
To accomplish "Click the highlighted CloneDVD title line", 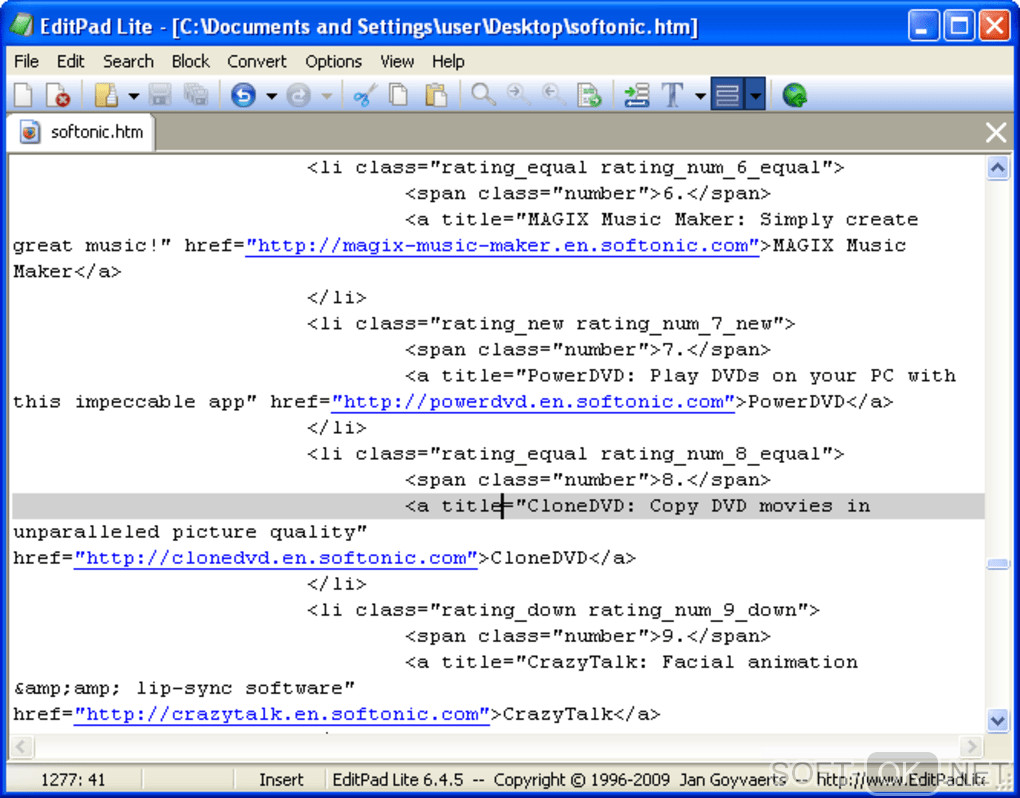I will click(x=498, y=506).
